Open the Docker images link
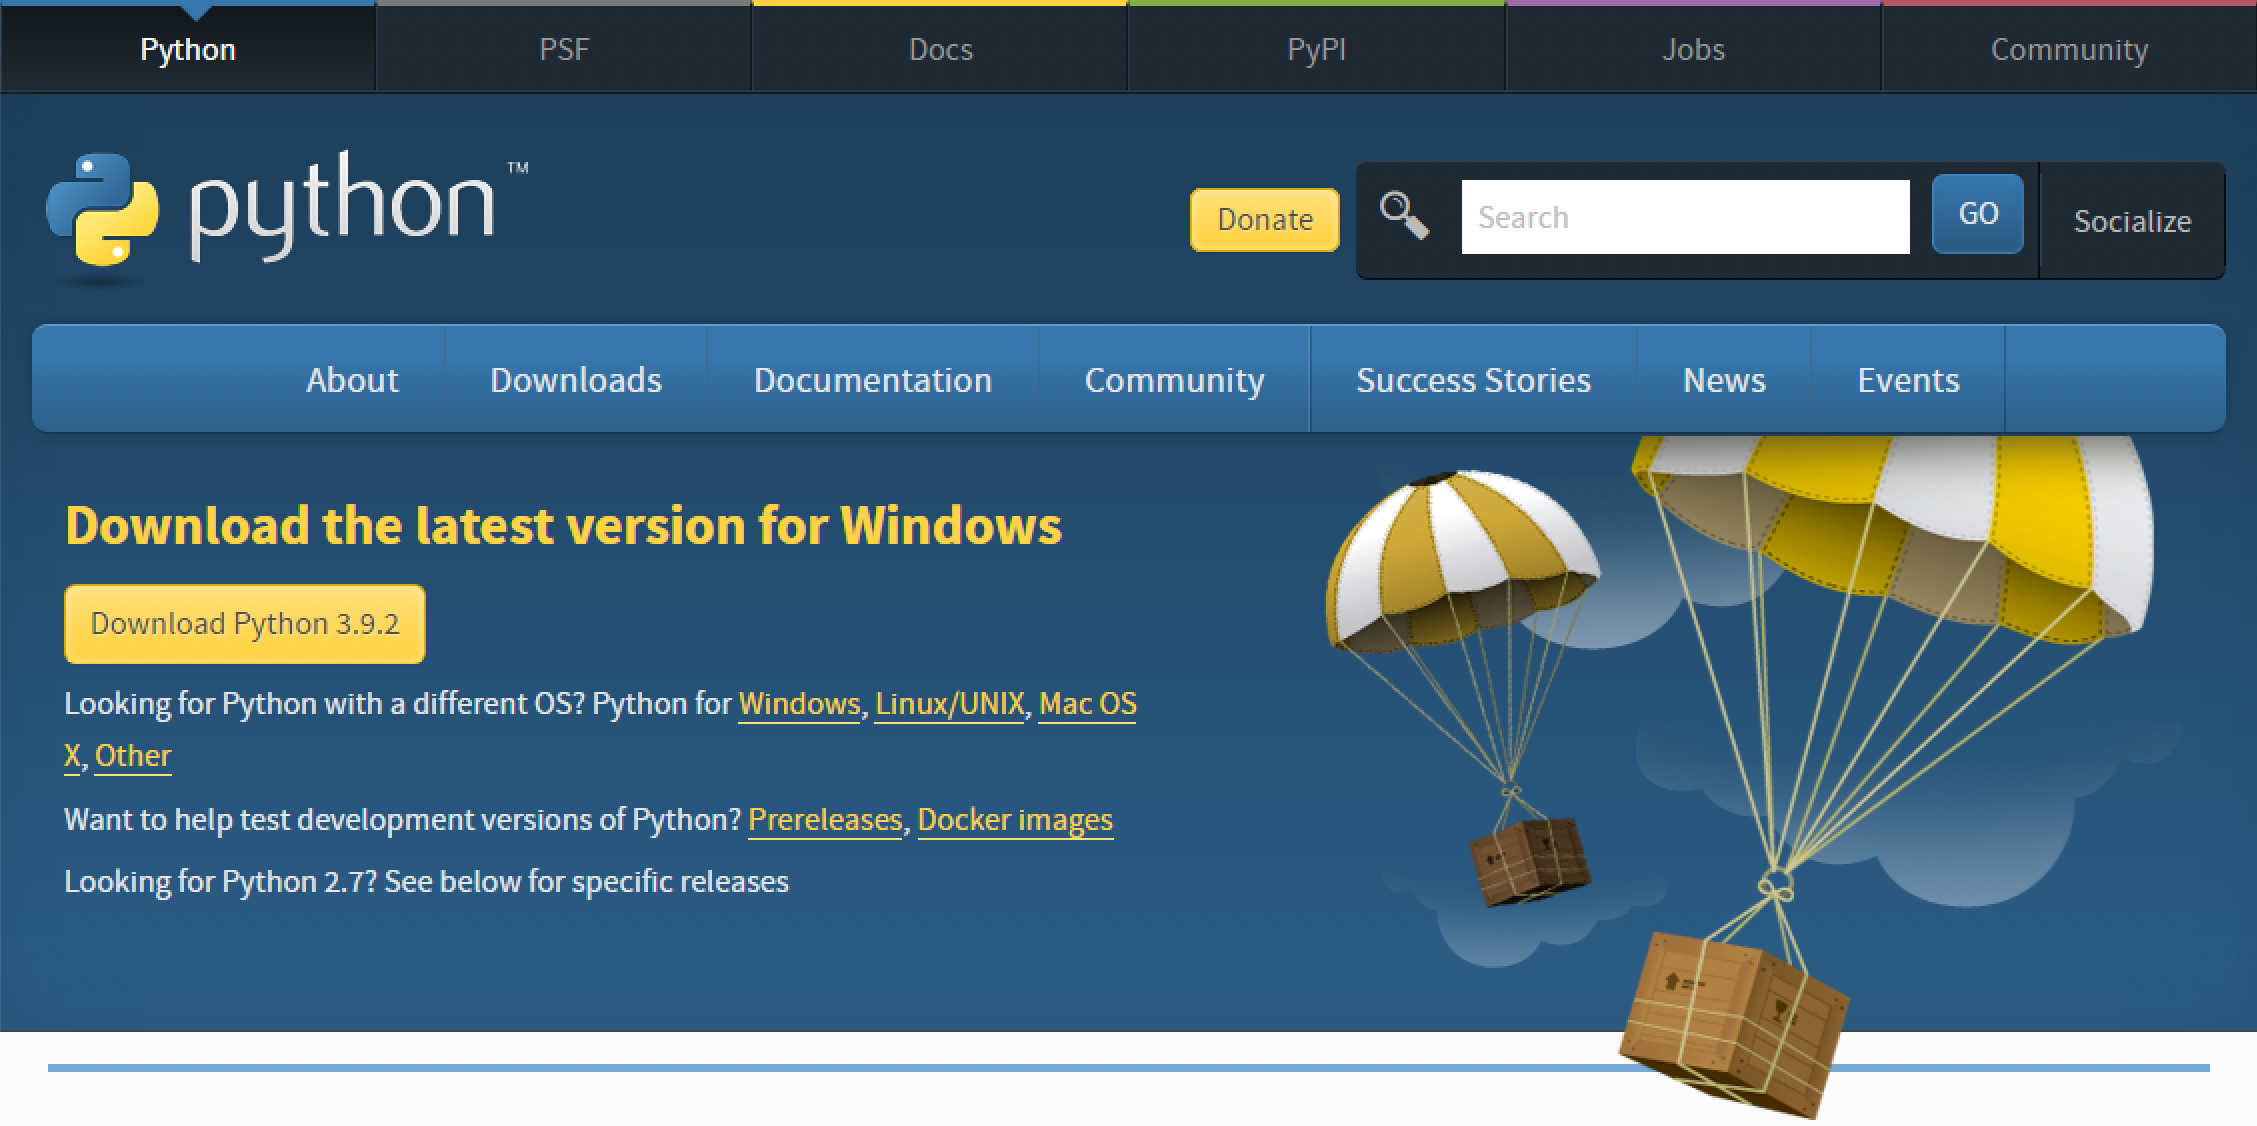2257x1126 pixels. click(x=1015, y=820)
